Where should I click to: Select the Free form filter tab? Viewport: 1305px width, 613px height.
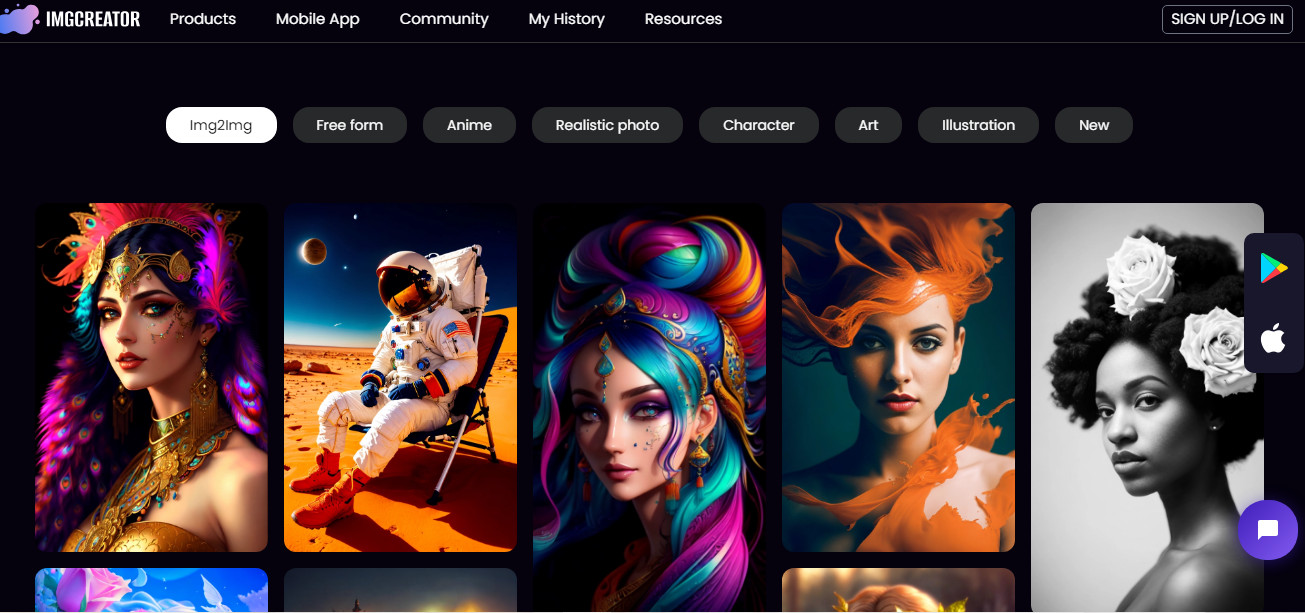coord(350,125)
